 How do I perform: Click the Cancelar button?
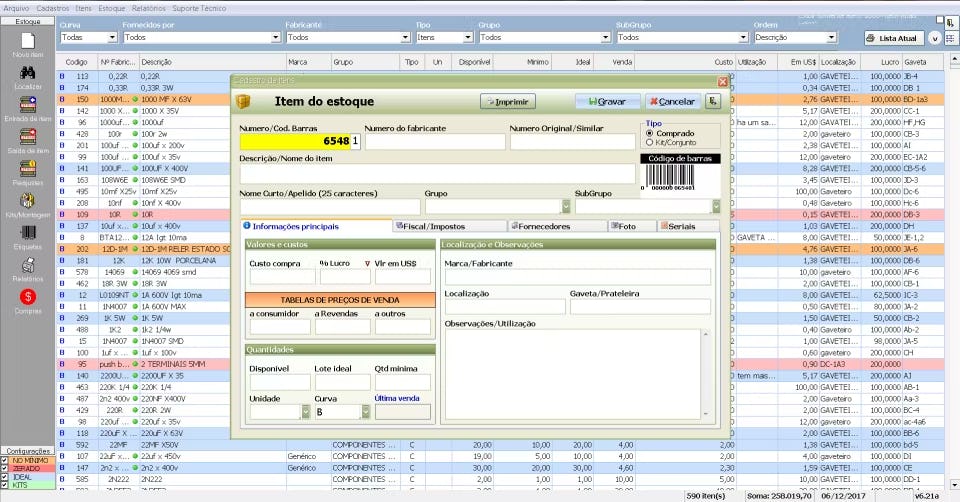click(672, 102)
